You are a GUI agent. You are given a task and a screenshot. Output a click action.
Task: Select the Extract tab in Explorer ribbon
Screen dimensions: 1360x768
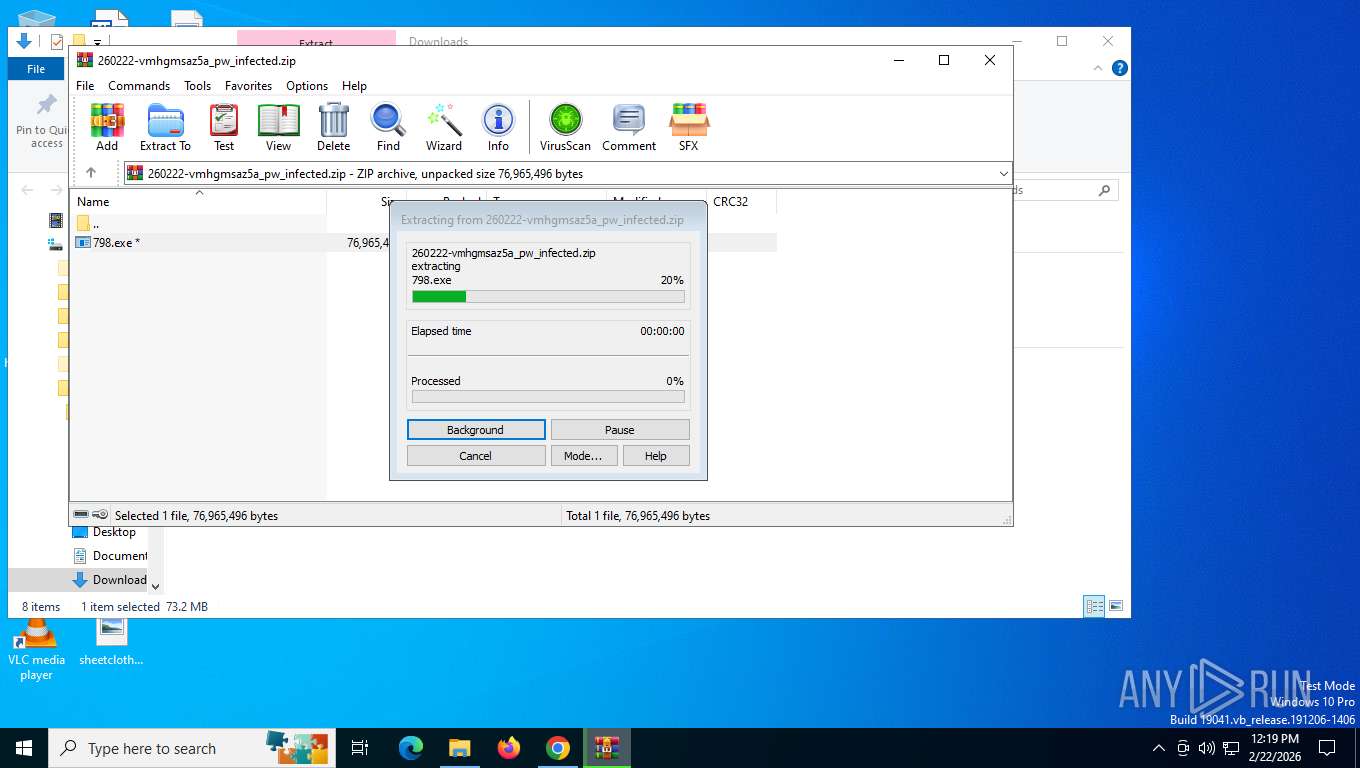point(316,42)
